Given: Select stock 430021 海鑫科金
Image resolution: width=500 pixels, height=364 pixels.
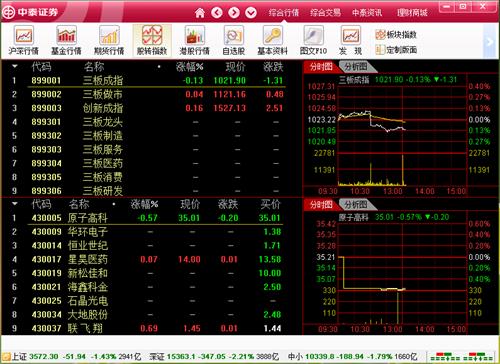Looking at the screenshot, I should (148, 287).
